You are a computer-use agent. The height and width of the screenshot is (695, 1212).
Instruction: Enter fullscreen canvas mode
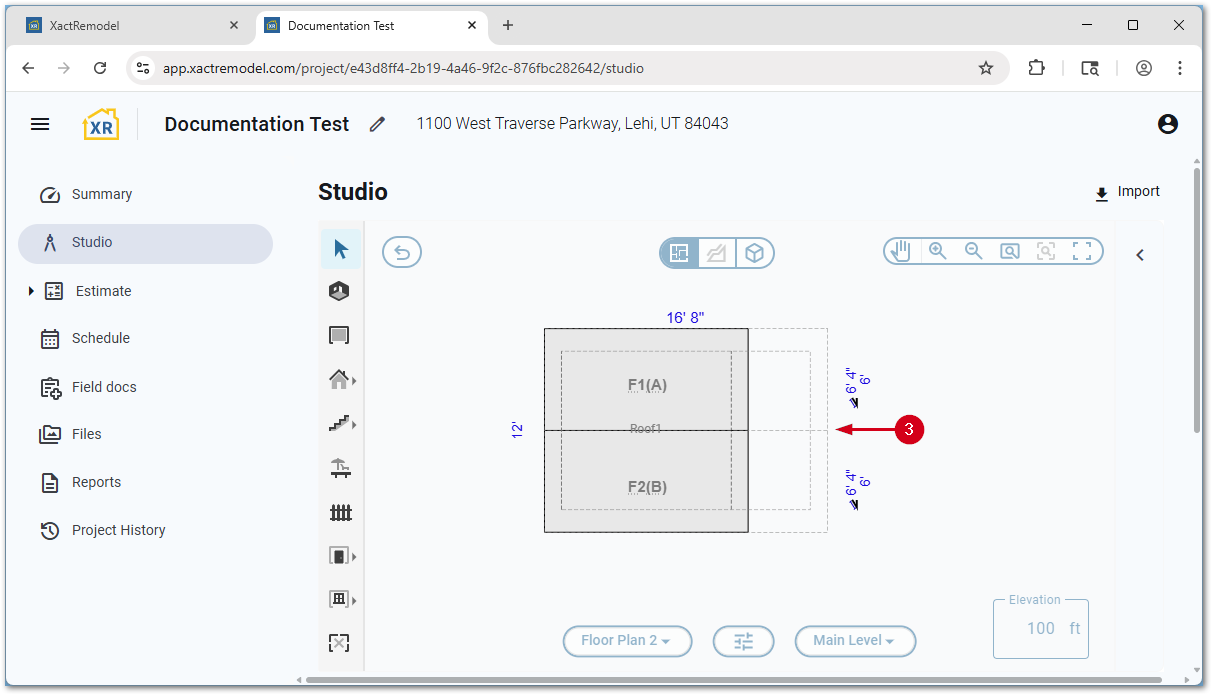[1082, 252]
